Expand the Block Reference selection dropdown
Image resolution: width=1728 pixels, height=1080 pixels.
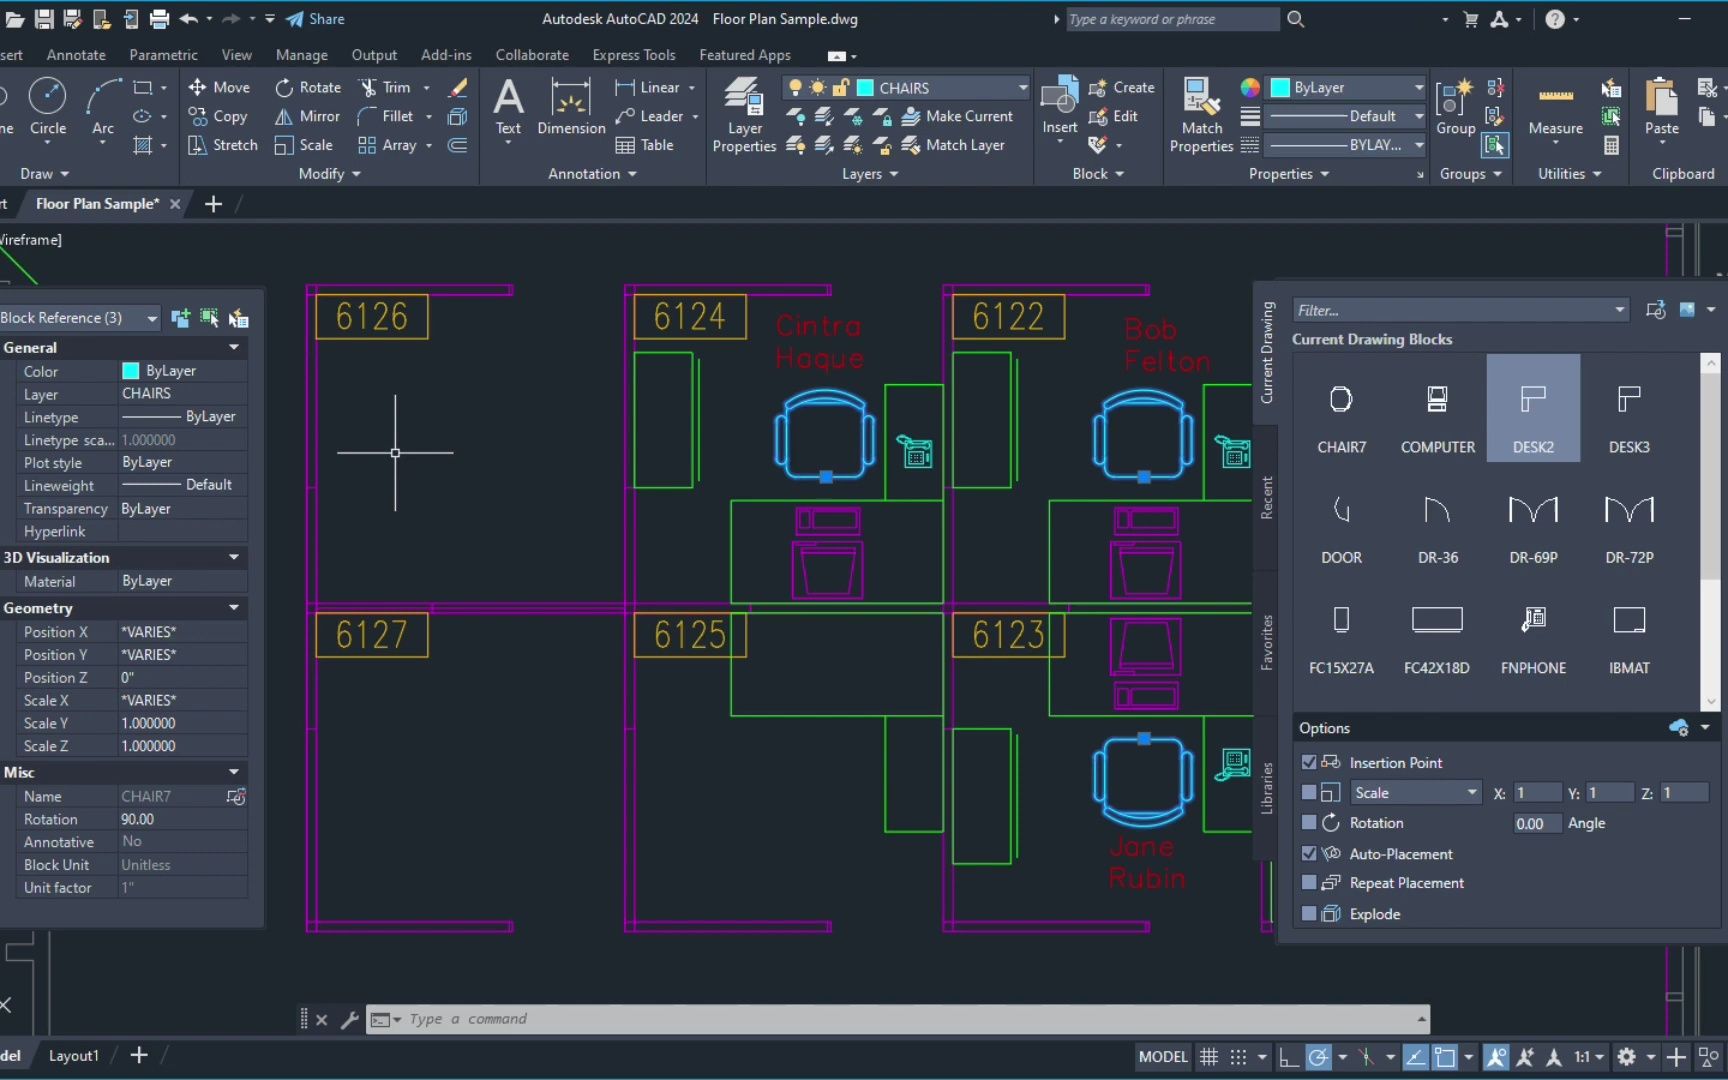coord(152,318)
